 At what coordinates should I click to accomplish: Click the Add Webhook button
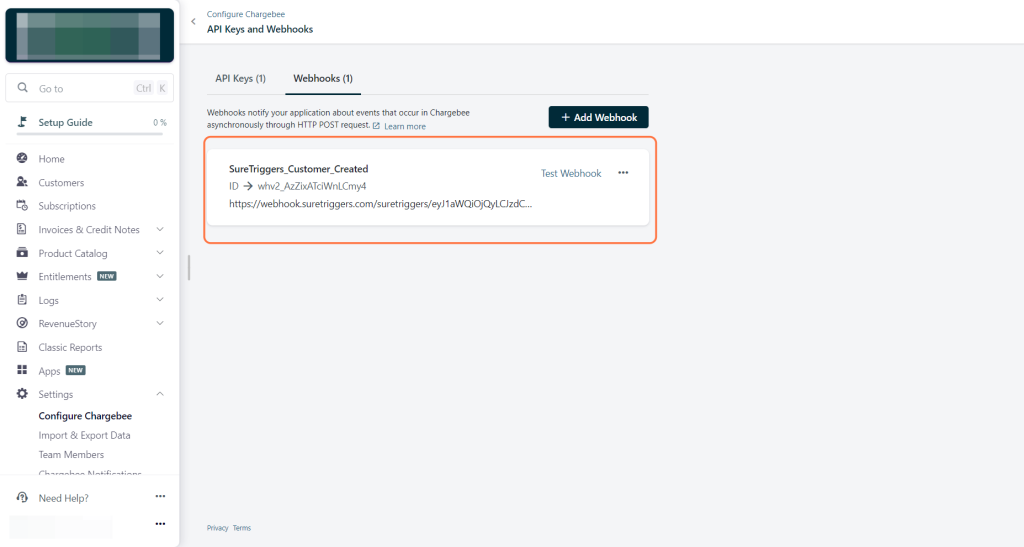598,117
